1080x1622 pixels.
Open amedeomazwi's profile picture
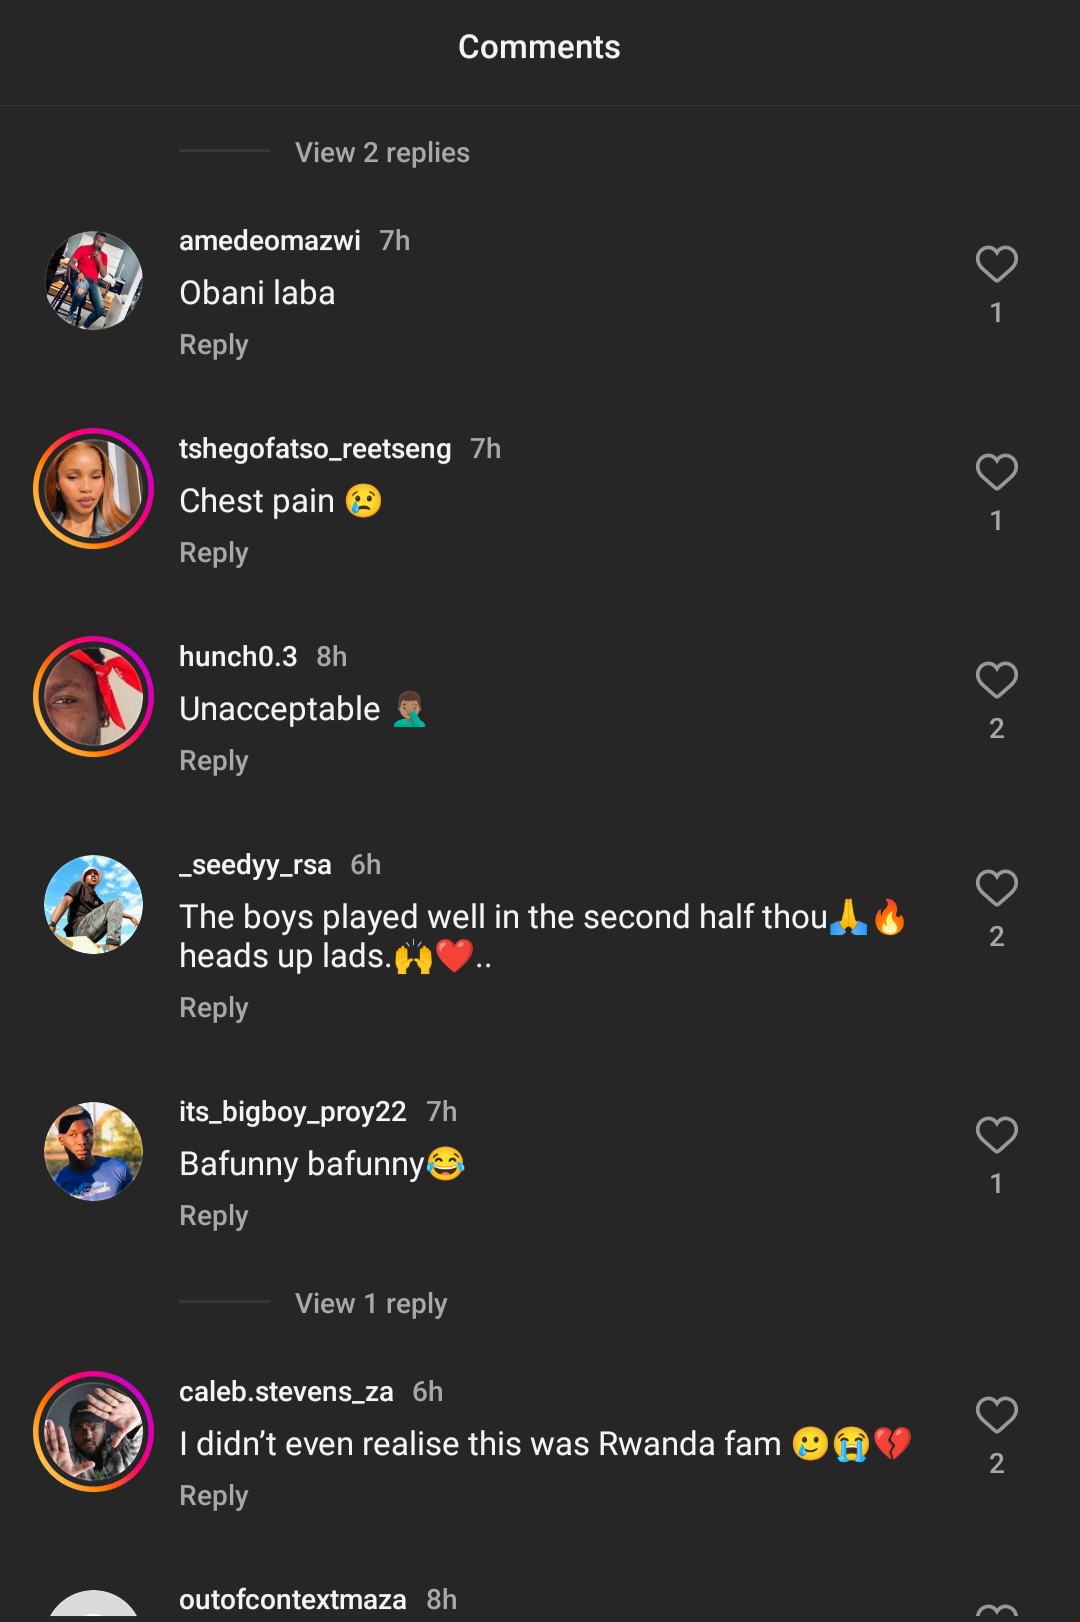pyautogui.click(x=94, y=281)
